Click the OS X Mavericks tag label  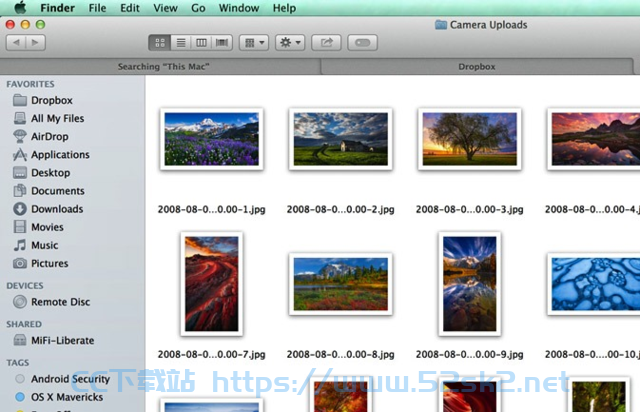point(67,397)
